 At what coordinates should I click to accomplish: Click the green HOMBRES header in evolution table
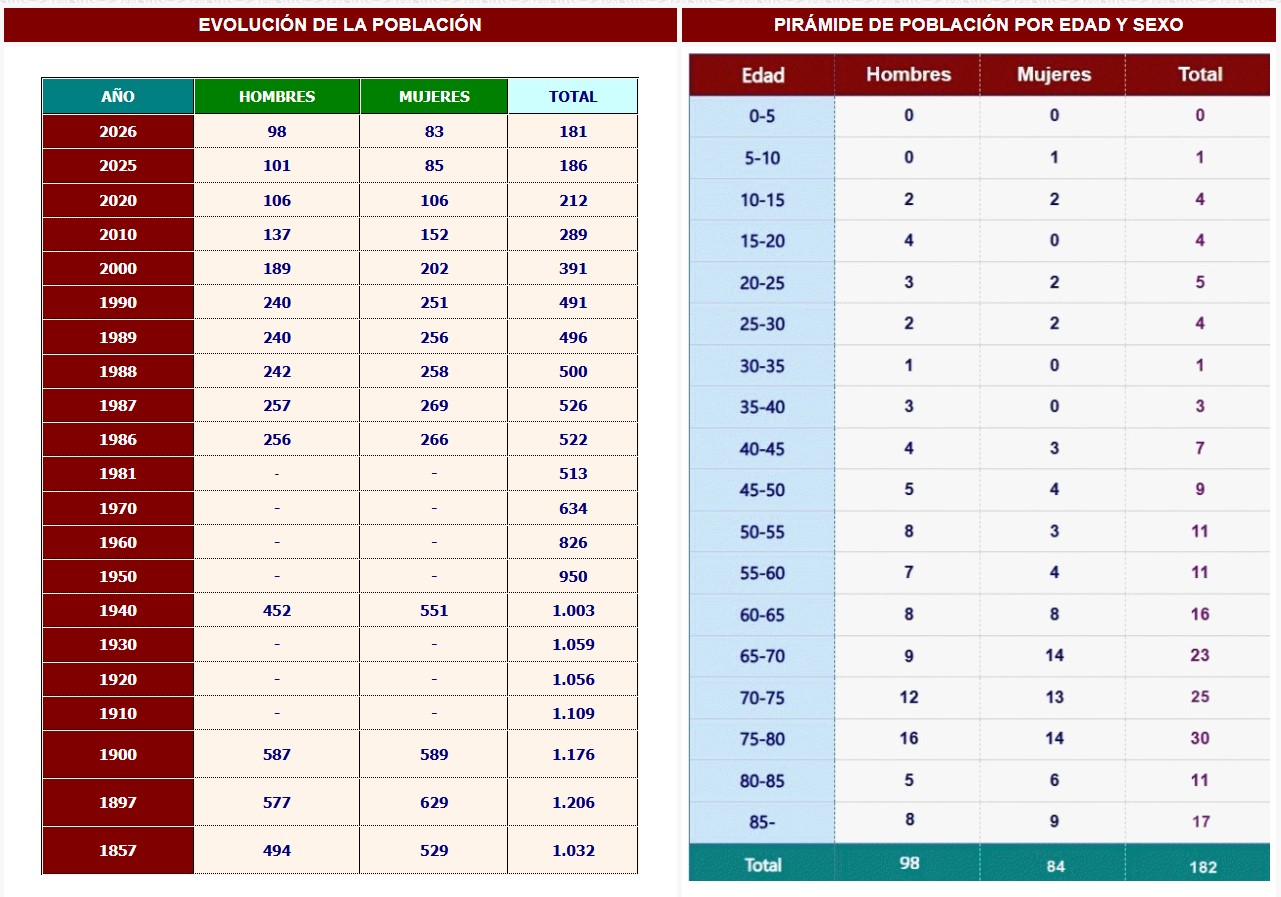point(277,97)
